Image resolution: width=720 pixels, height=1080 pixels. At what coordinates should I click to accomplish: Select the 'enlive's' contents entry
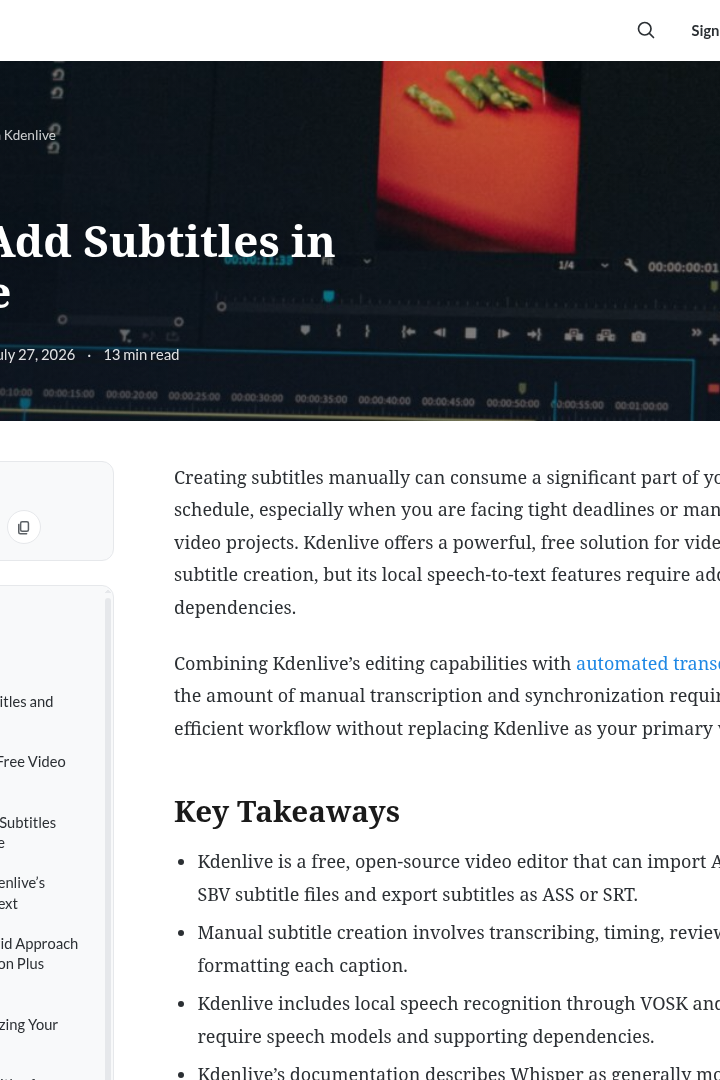pyautogui.click(x=23, y=893)
